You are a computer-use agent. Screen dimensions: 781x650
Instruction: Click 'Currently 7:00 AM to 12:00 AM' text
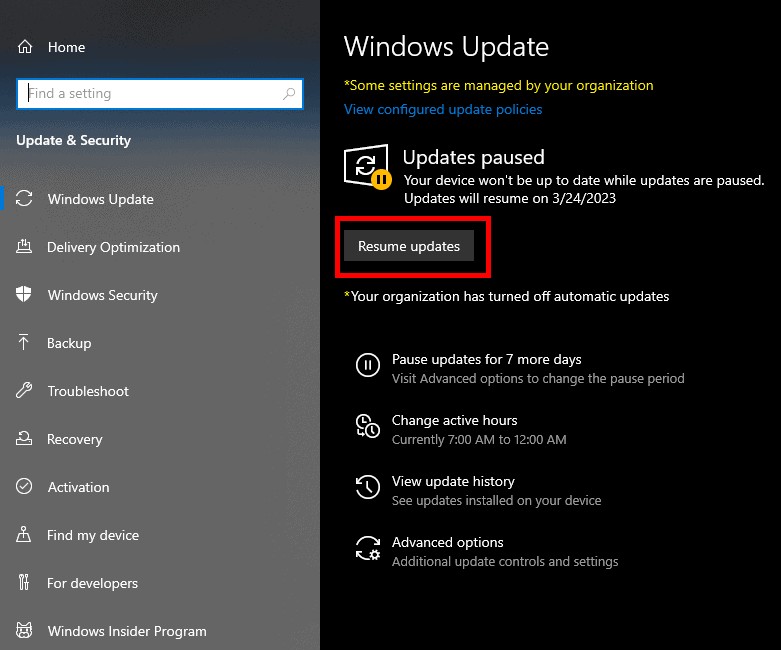(x=479, y=440)
